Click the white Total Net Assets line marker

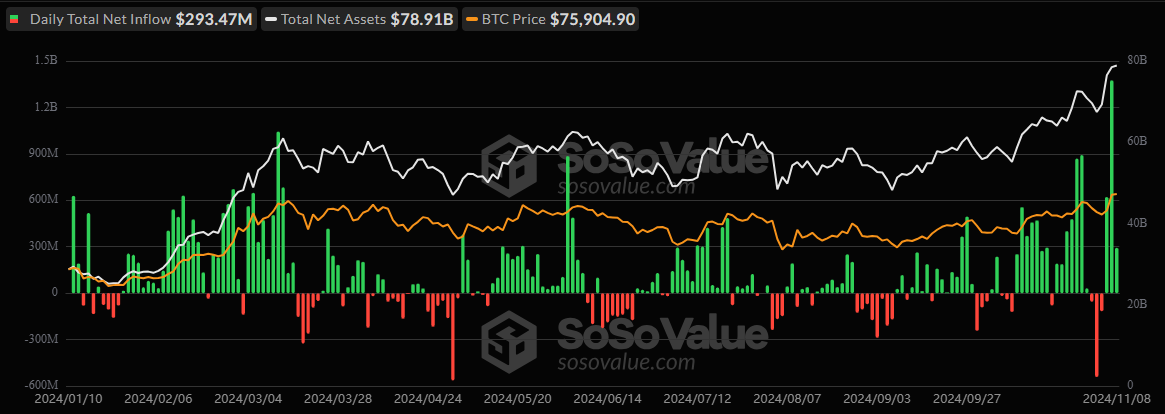click(x=269, y=20)
